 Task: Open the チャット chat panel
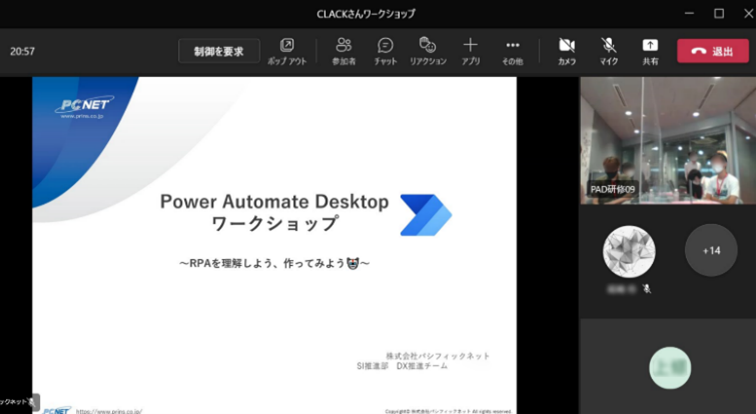(x=385, y=52)
